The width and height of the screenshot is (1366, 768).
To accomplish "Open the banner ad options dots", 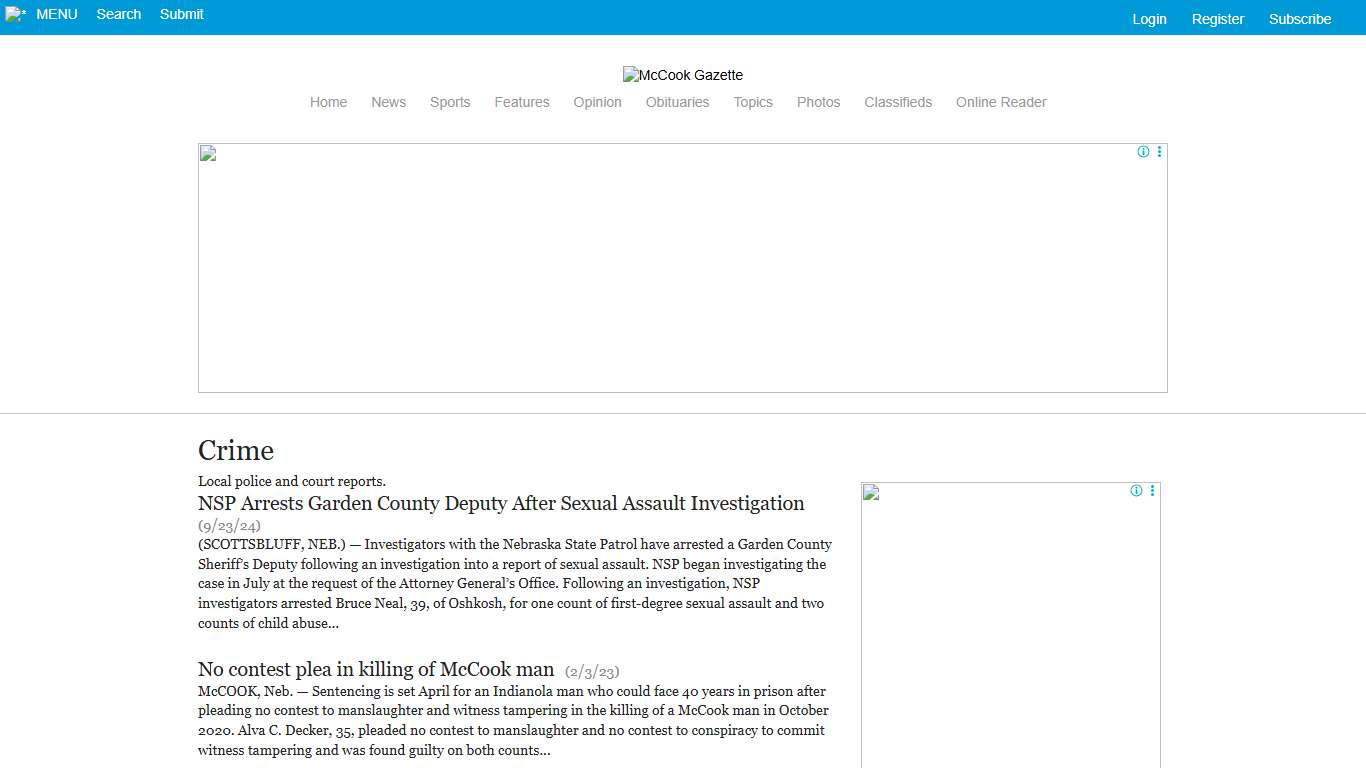I will point(1159,152).
